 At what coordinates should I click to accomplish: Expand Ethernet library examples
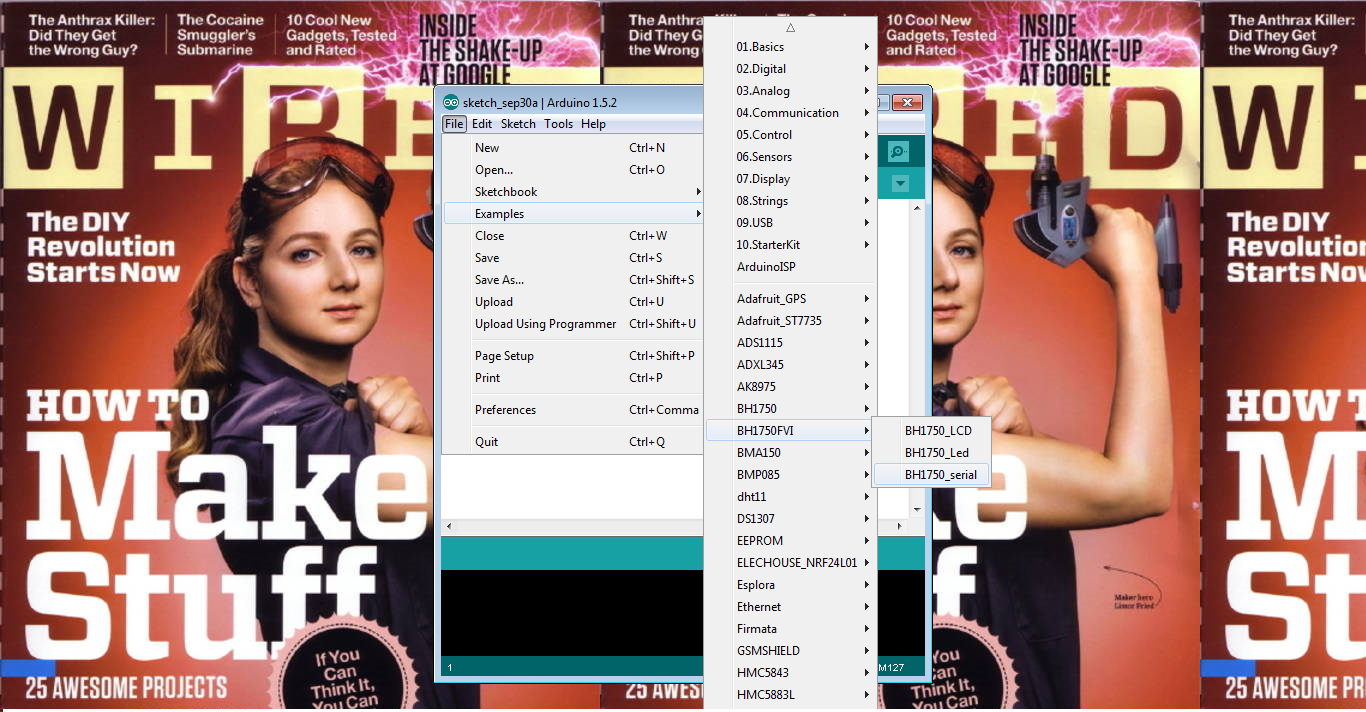790,607
